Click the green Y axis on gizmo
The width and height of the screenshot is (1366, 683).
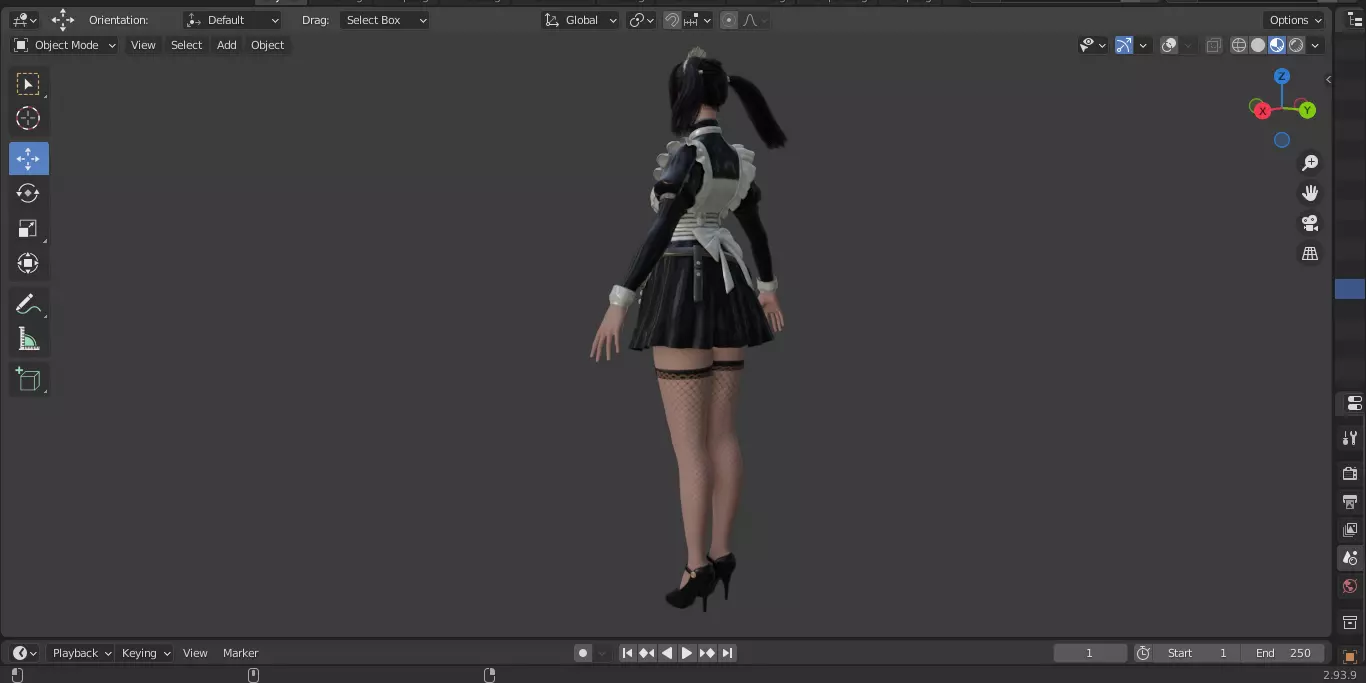[1307, 111]
